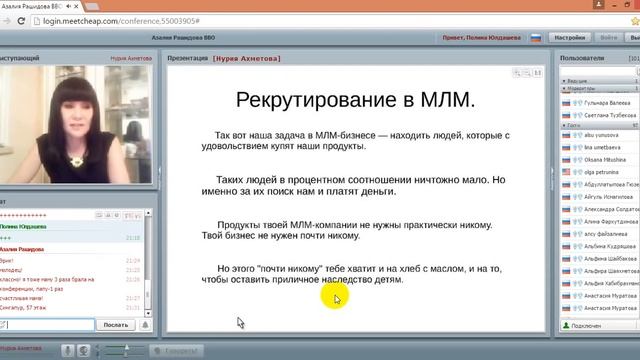Image resolution: width=640 pixels, height=360 pixels.
Task: Click the users search field
Action: pos(598,71)
